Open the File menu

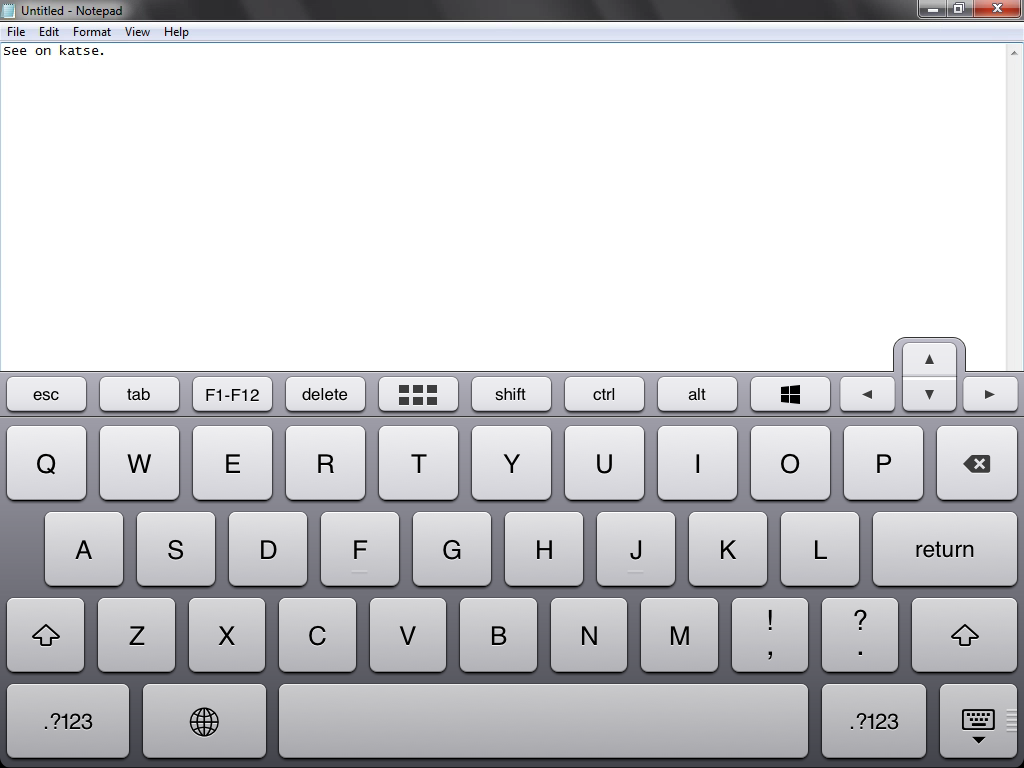click(x=16, y=32)
